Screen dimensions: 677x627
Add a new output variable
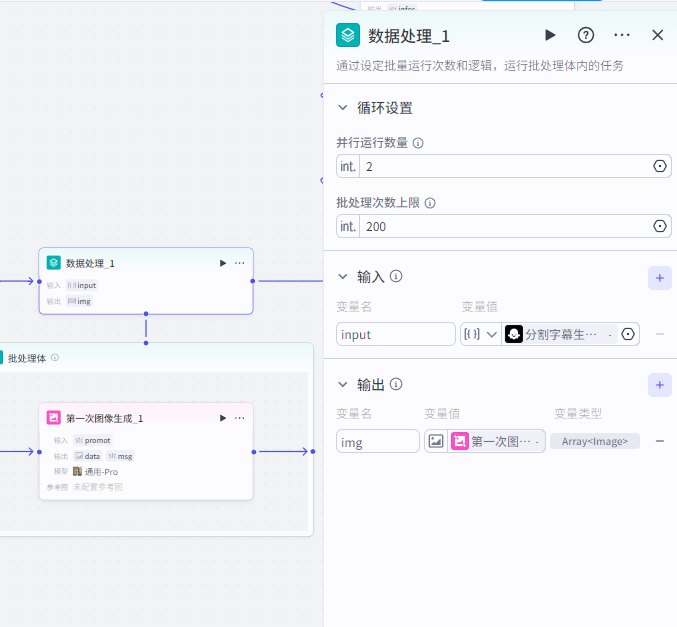pyautogui.click(x=659, y=385)
